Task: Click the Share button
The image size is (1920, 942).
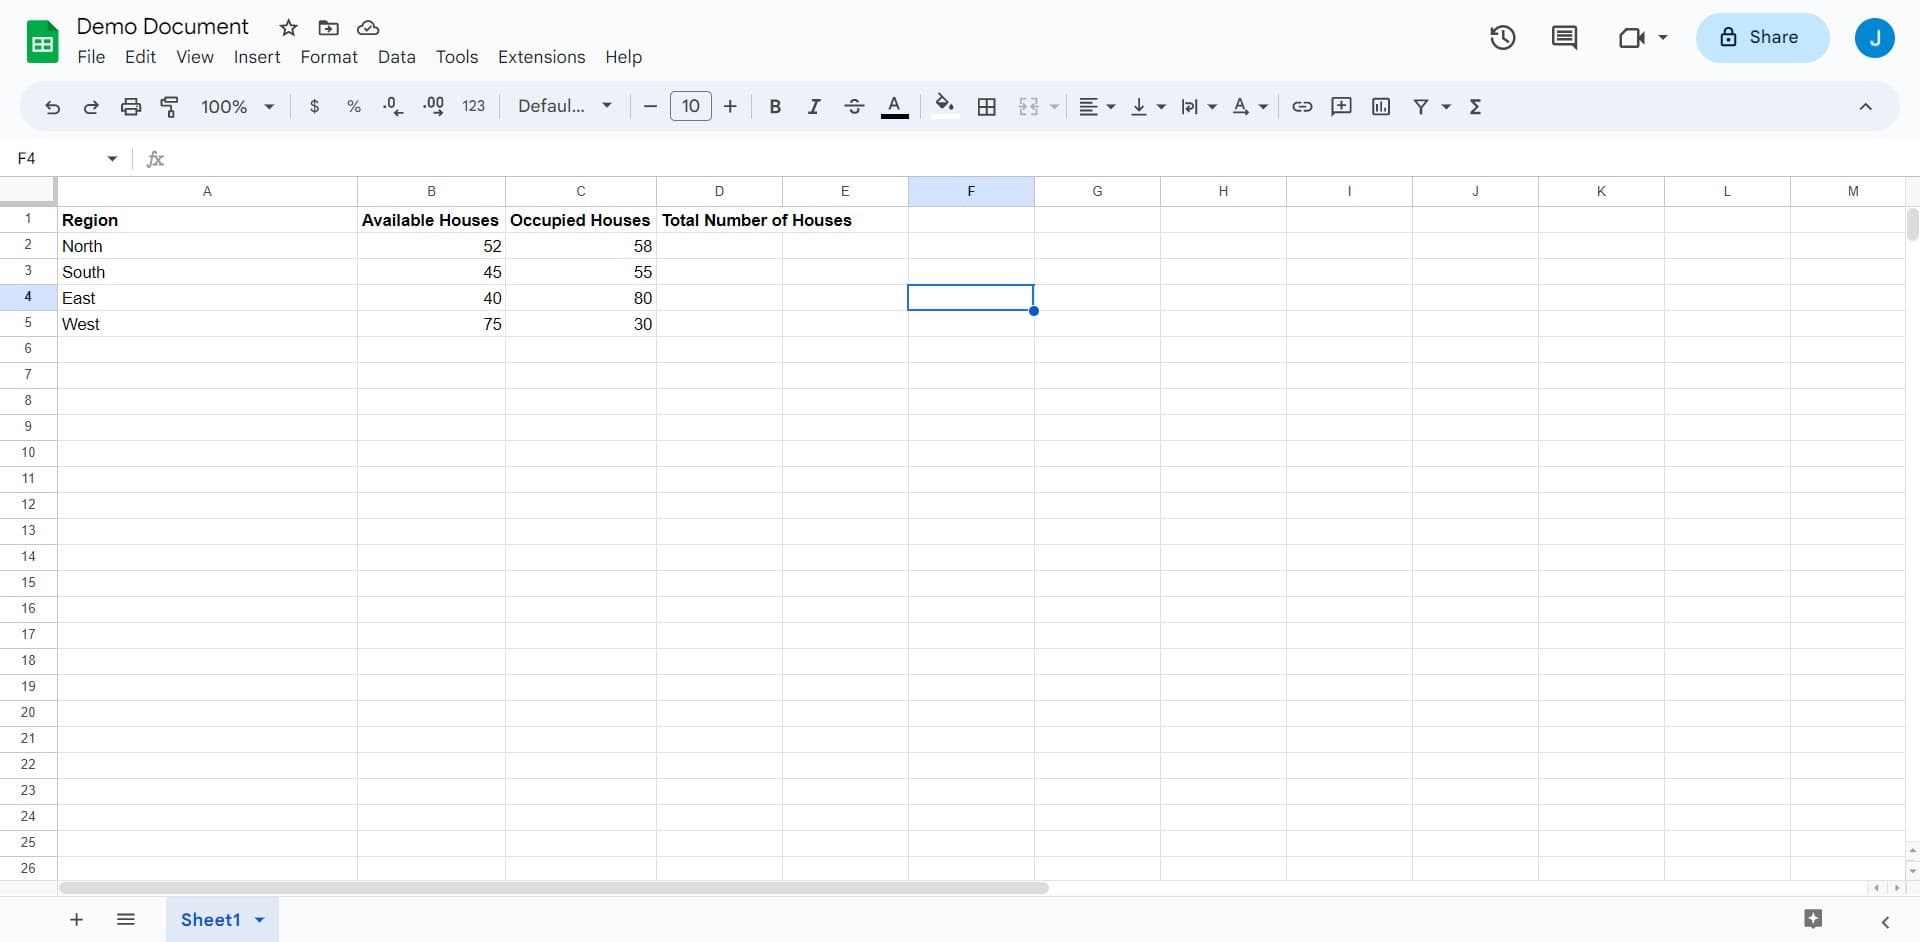Action: click(x=1761, y=37)
